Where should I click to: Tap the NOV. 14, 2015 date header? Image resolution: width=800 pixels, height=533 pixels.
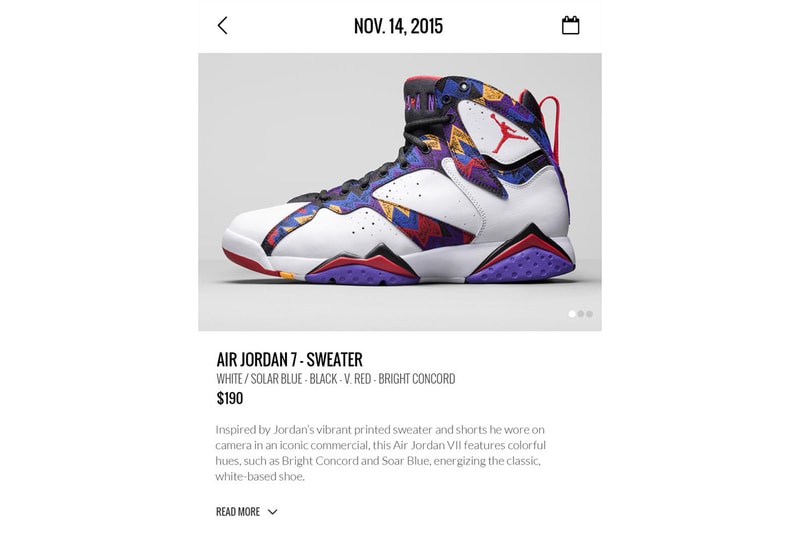point(398,26)
